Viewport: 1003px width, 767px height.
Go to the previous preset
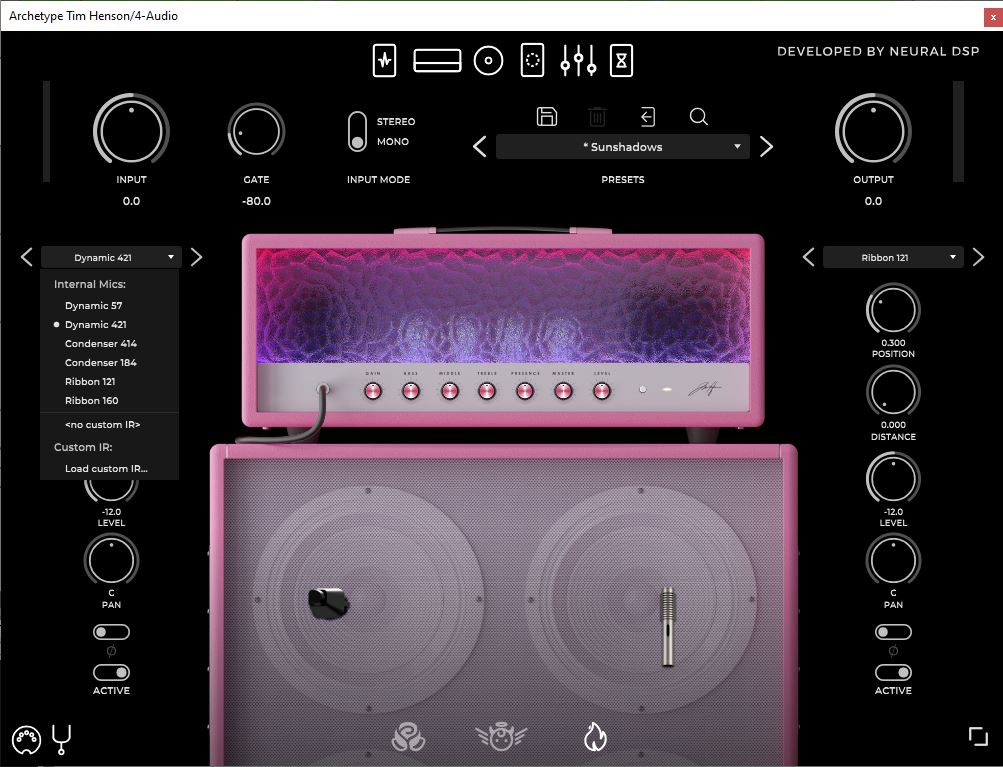pos(480,146)
